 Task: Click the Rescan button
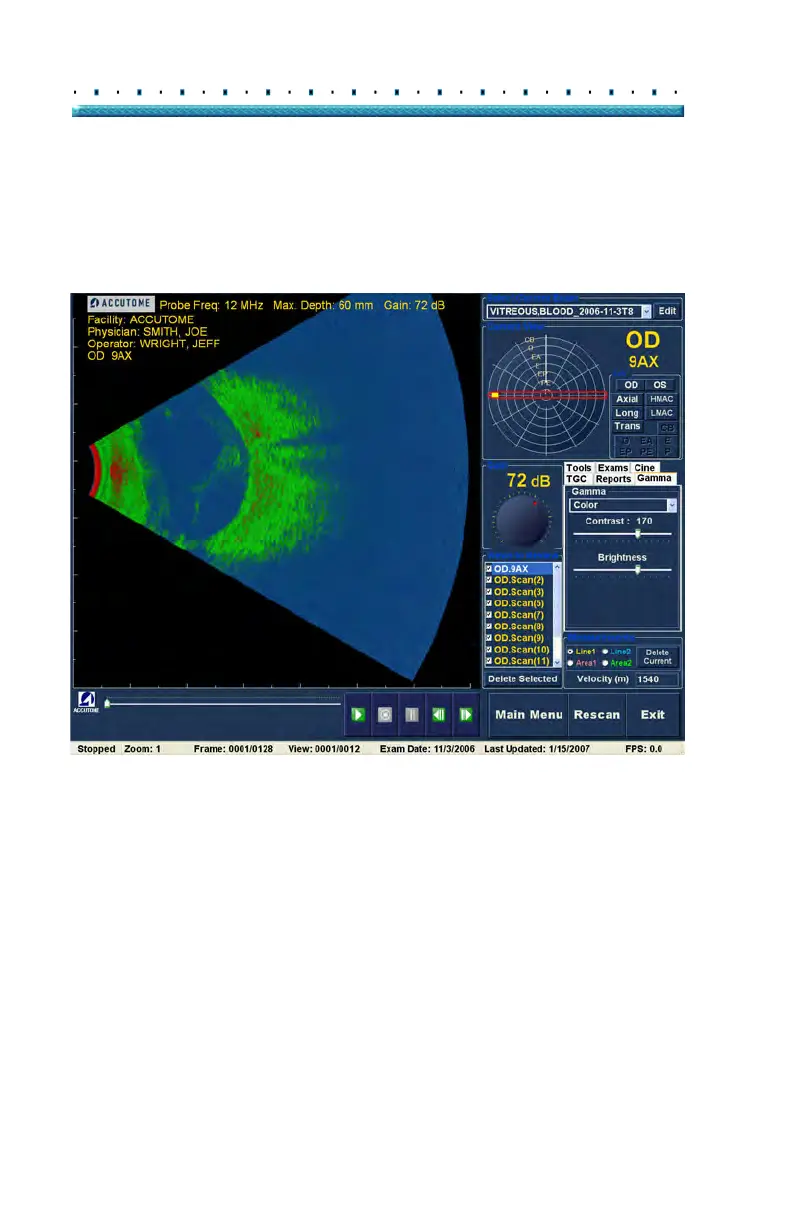click(597, 715)
